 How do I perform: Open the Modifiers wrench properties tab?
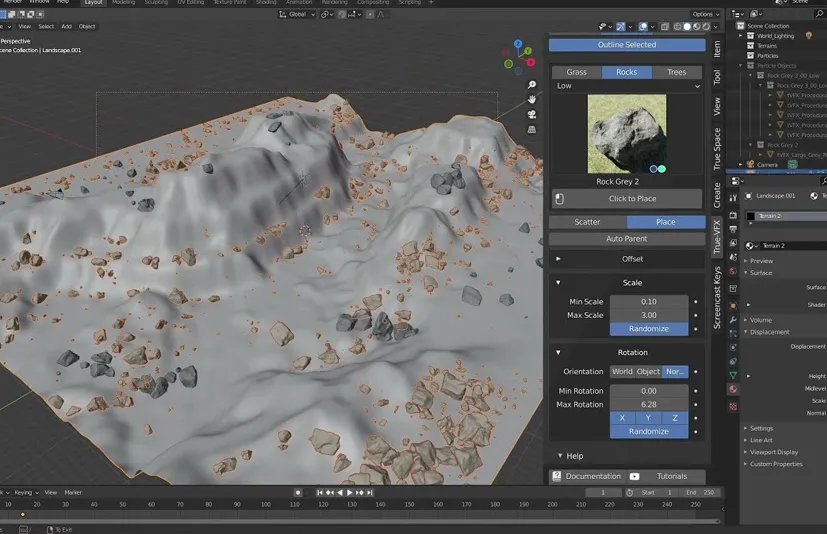[x=733, y=320]
